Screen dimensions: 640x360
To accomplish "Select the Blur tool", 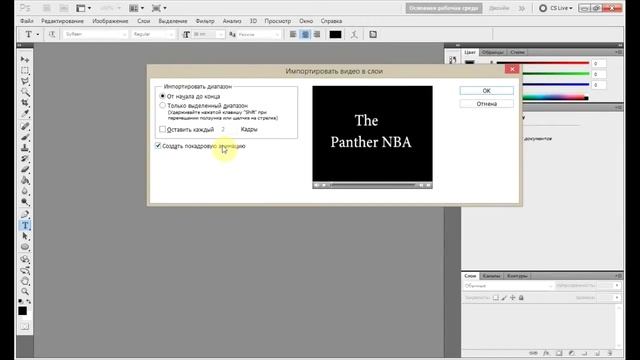I will point(25,191).
